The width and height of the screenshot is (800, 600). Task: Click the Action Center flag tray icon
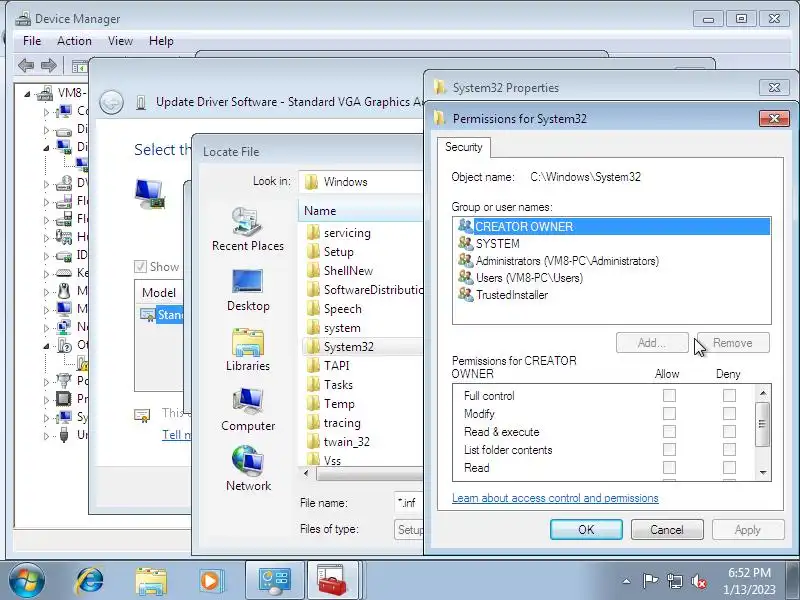[x=650, y=581]
